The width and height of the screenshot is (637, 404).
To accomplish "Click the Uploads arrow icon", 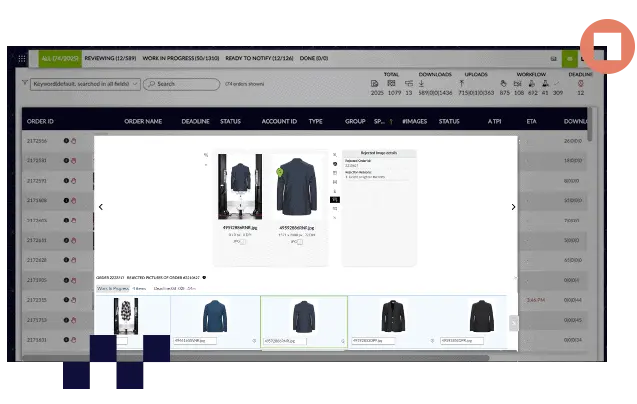I will click(x=462, y=83).
